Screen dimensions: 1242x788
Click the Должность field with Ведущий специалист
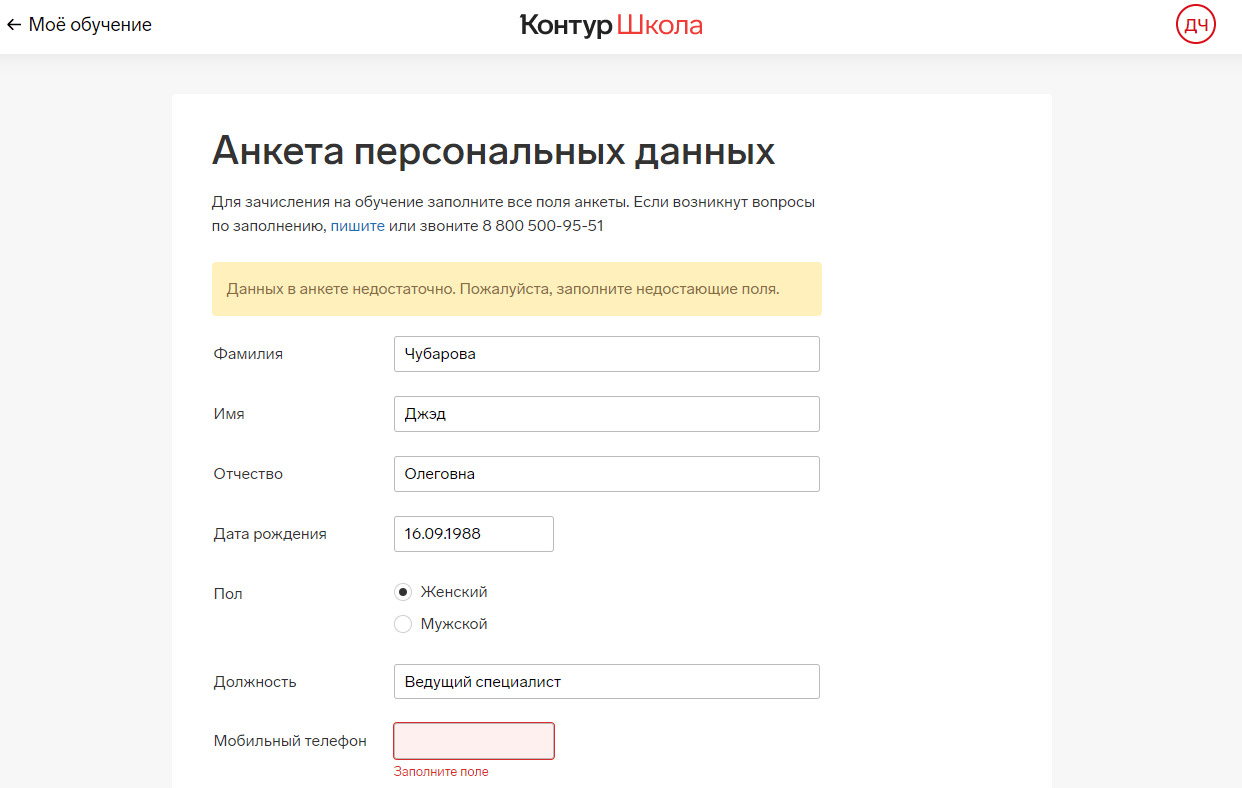point(606,682)
